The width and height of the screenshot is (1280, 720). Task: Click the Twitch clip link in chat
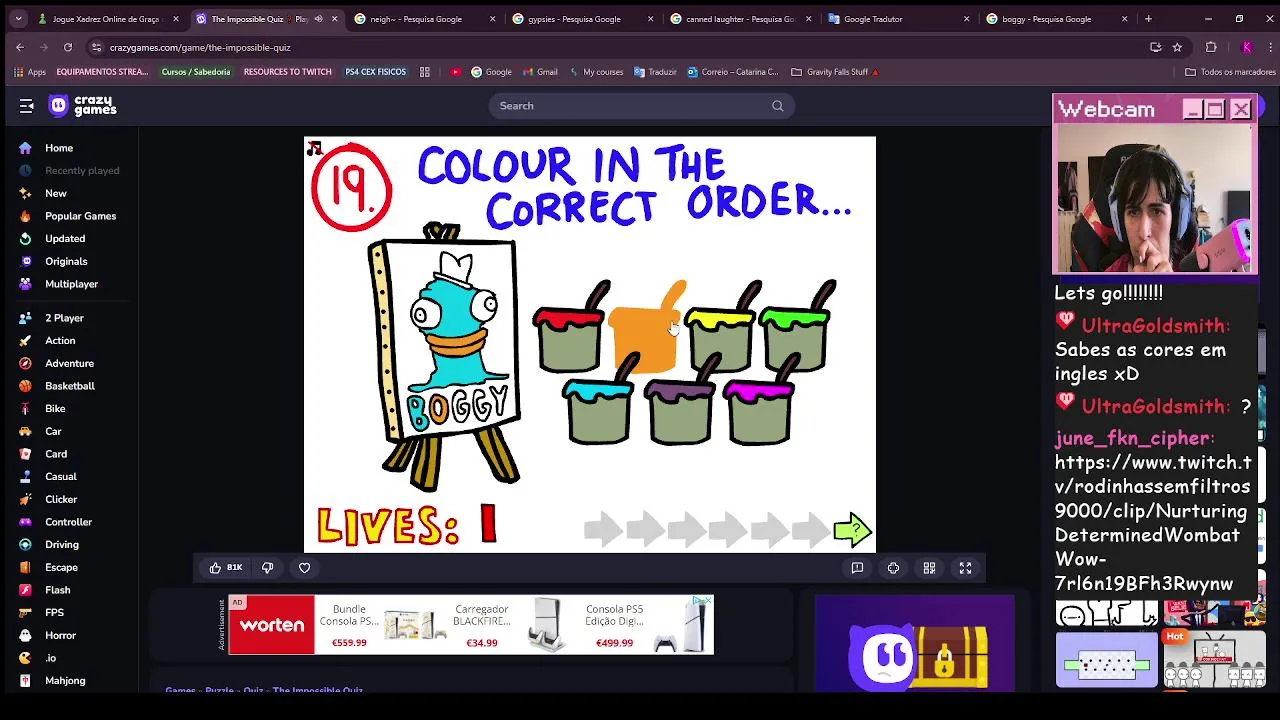point(1153,523)
